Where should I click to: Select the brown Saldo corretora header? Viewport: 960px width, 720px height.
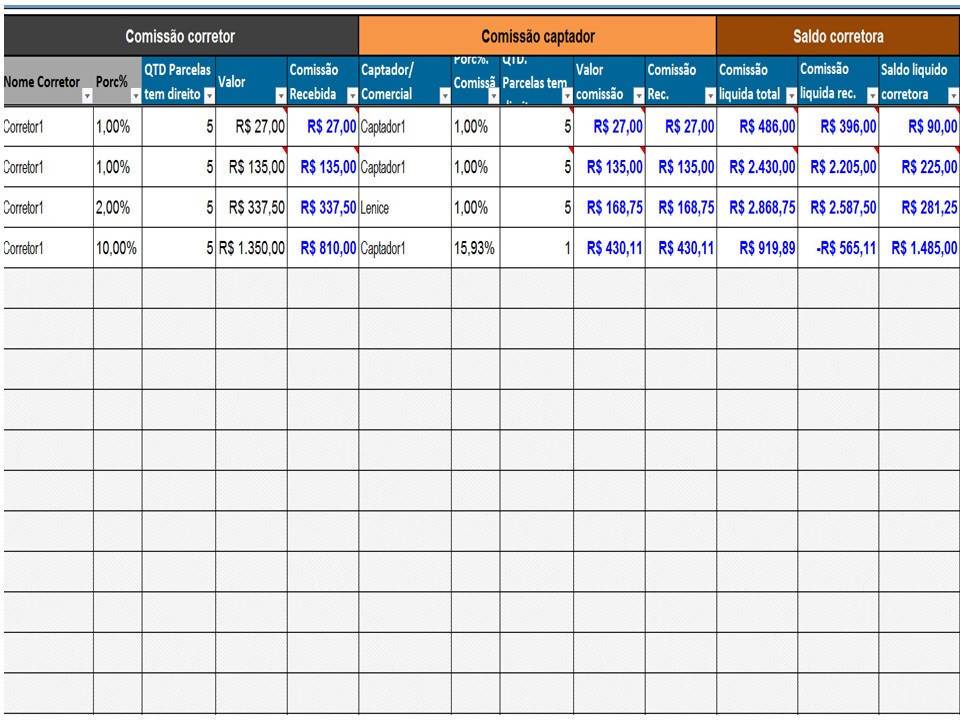pos(837,37)
